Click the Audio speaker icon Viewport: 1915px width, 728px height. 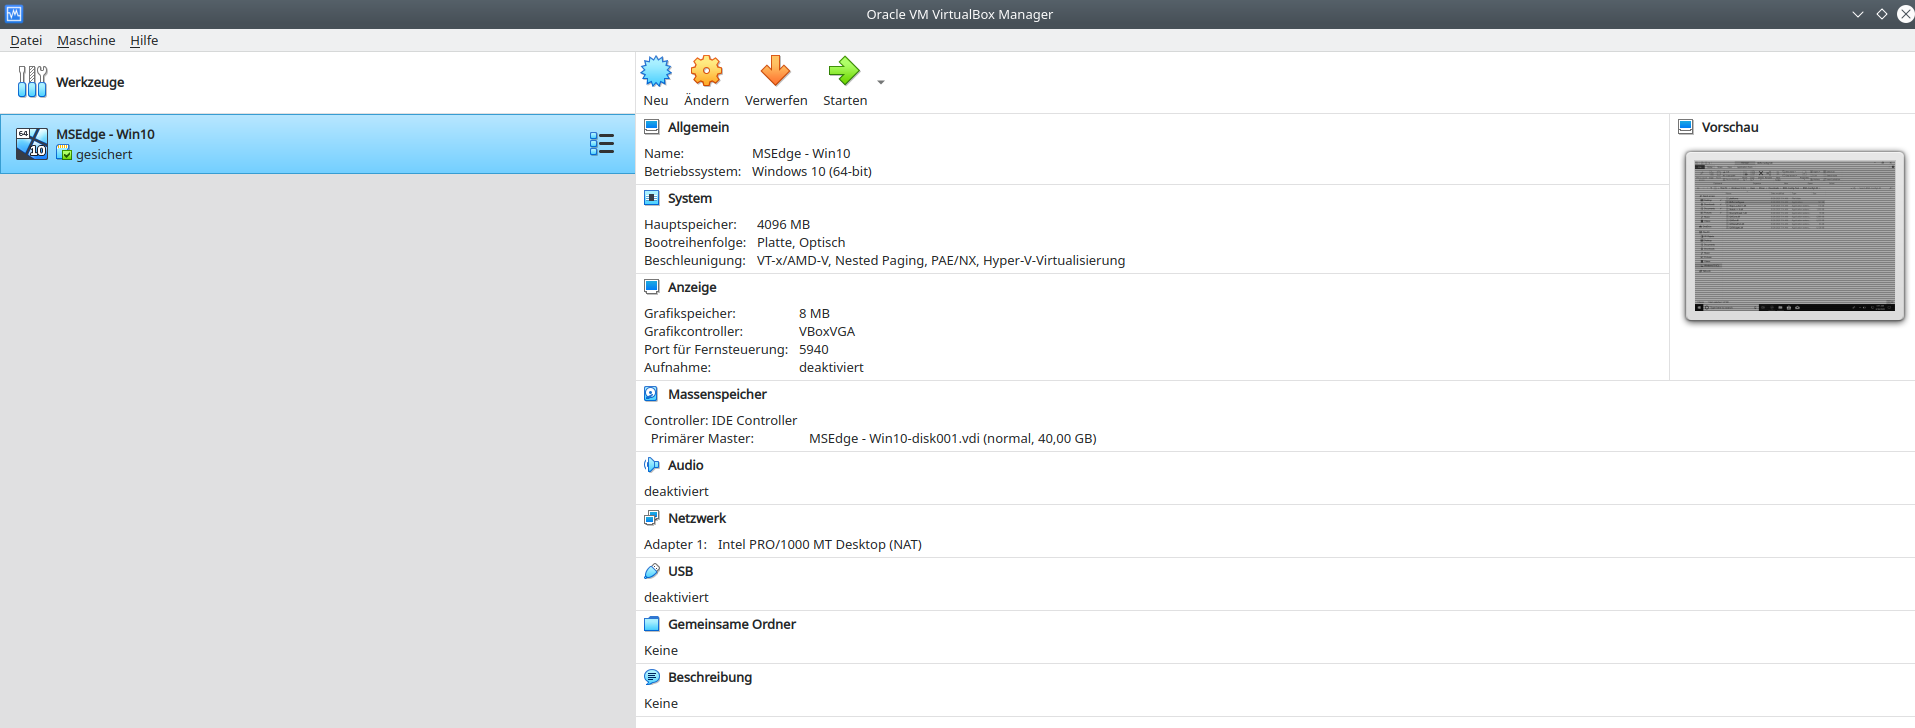pos(652,465)
